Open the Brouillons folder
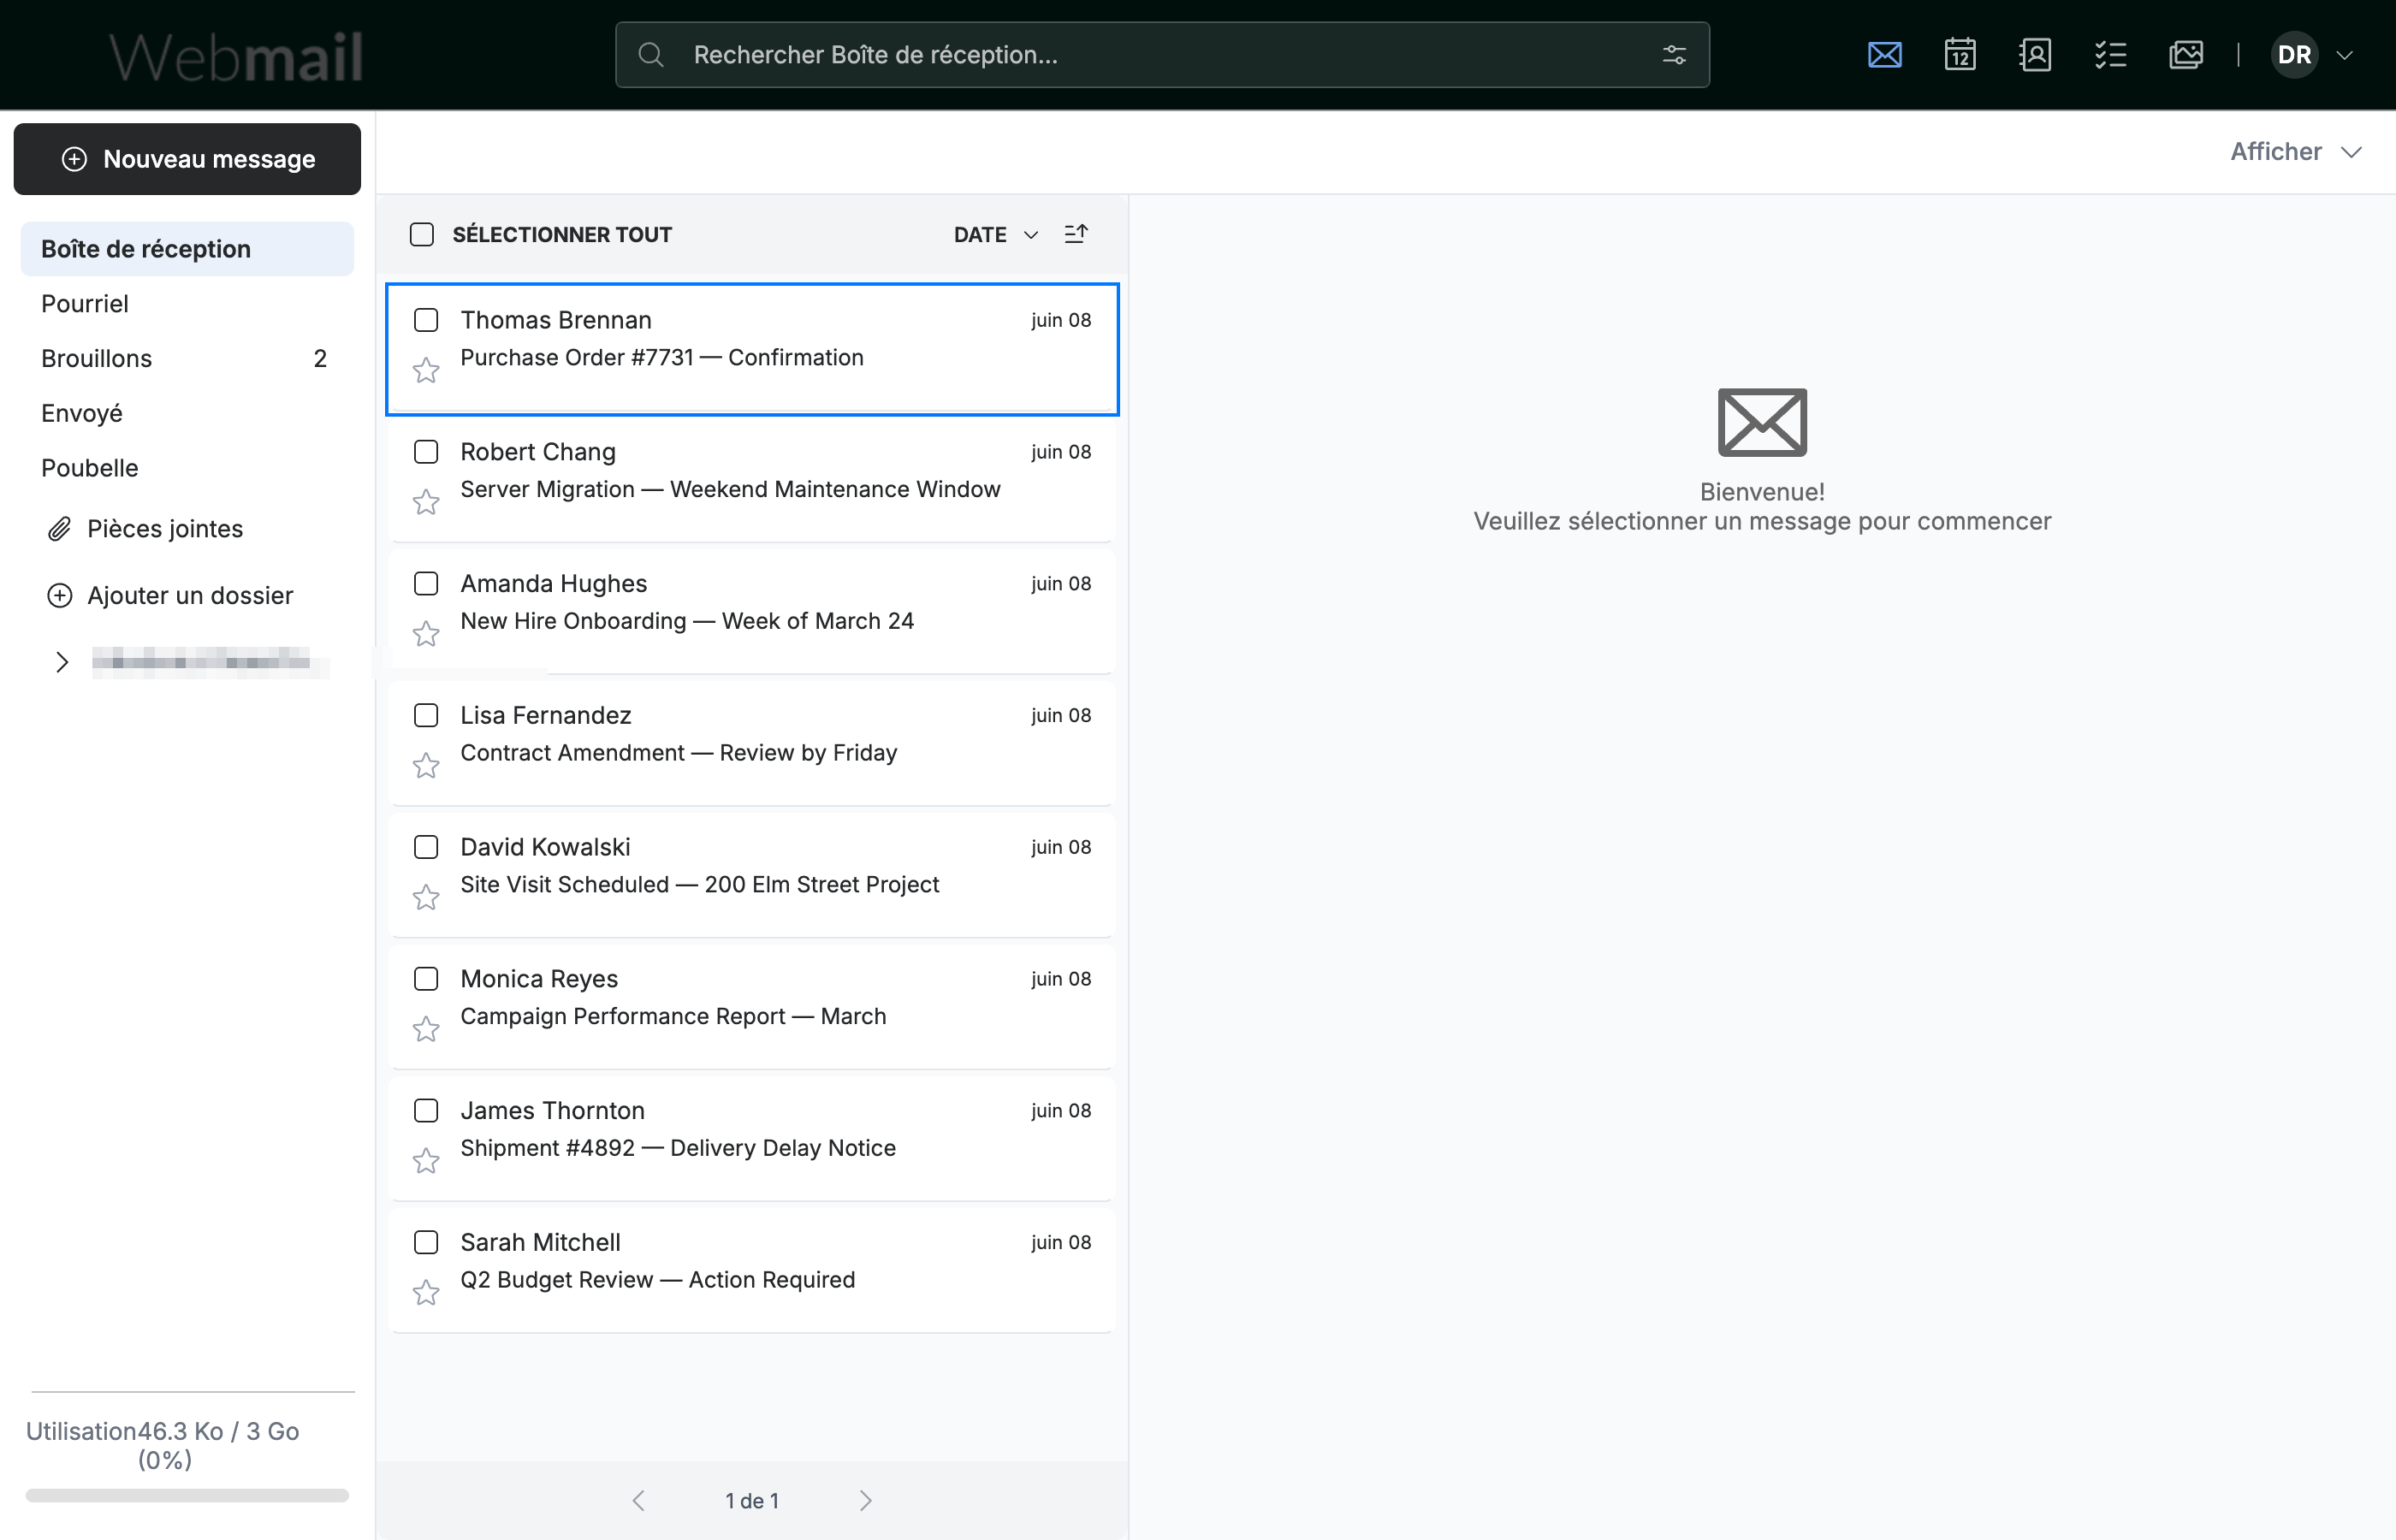The width and height of the screenshot is (2396, 1540). [187, 359]
